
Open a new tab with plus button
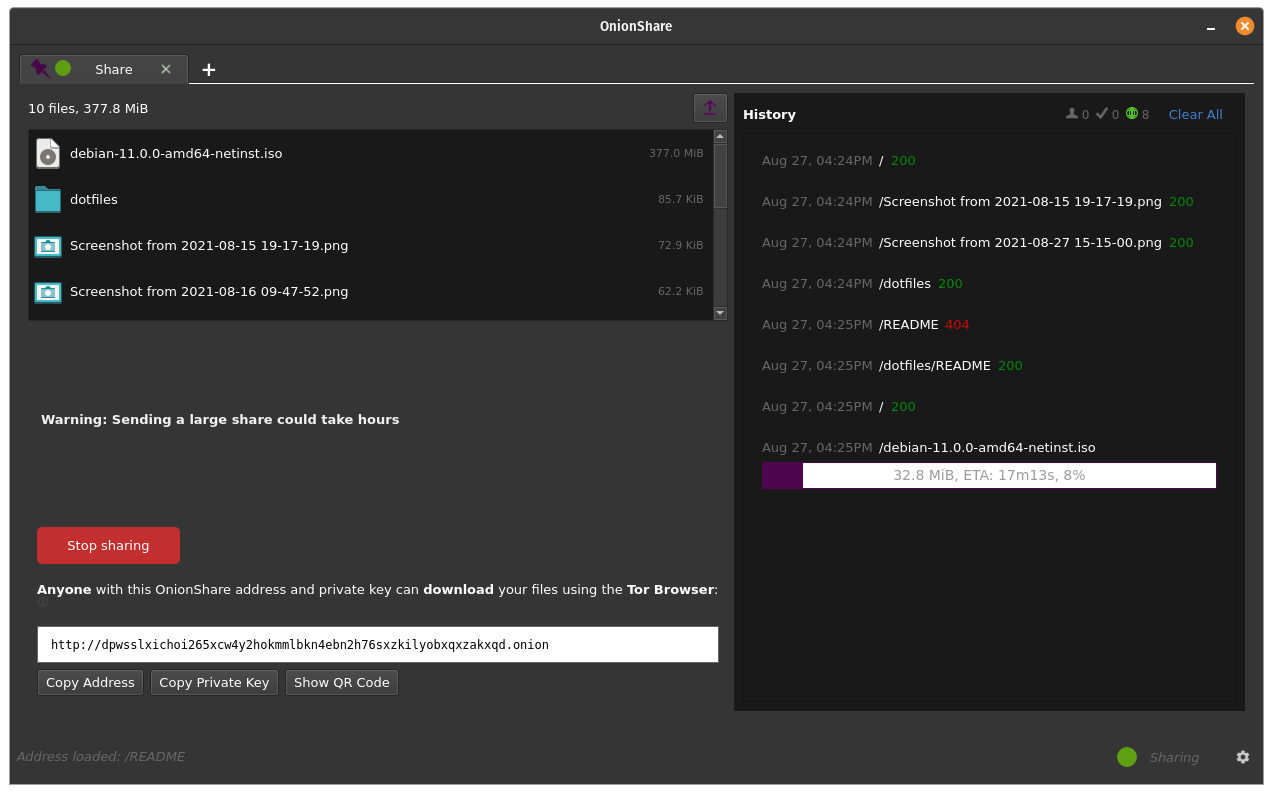click(x=208, y=69)
